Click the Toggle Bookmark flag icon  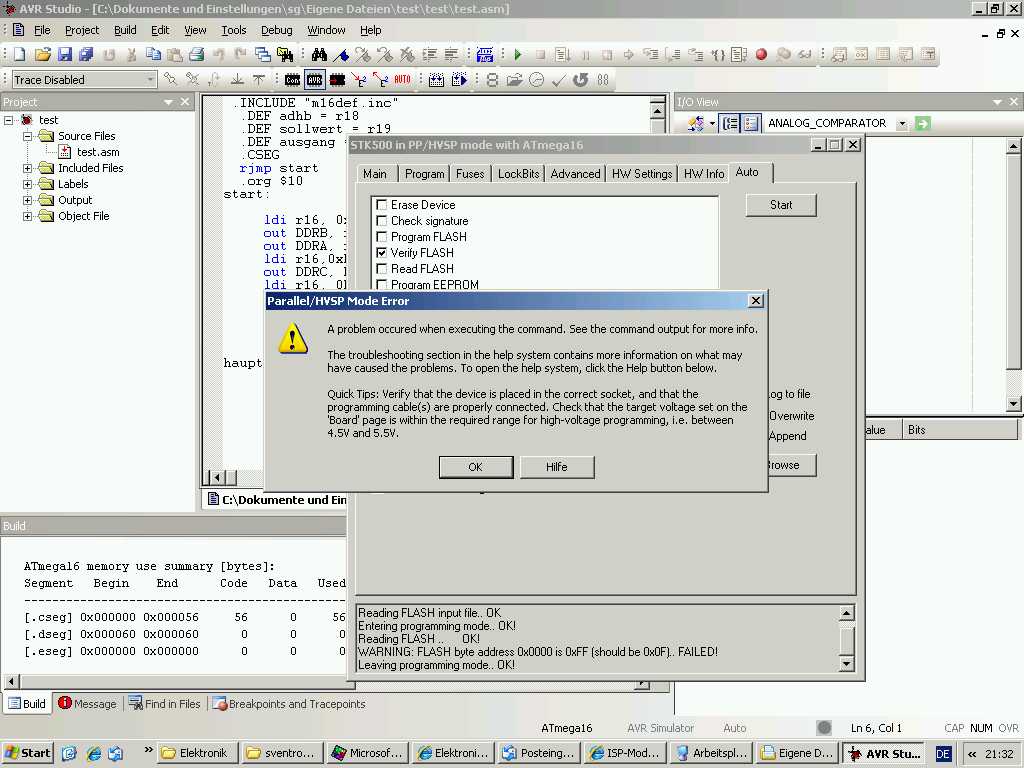click(341, 55)
